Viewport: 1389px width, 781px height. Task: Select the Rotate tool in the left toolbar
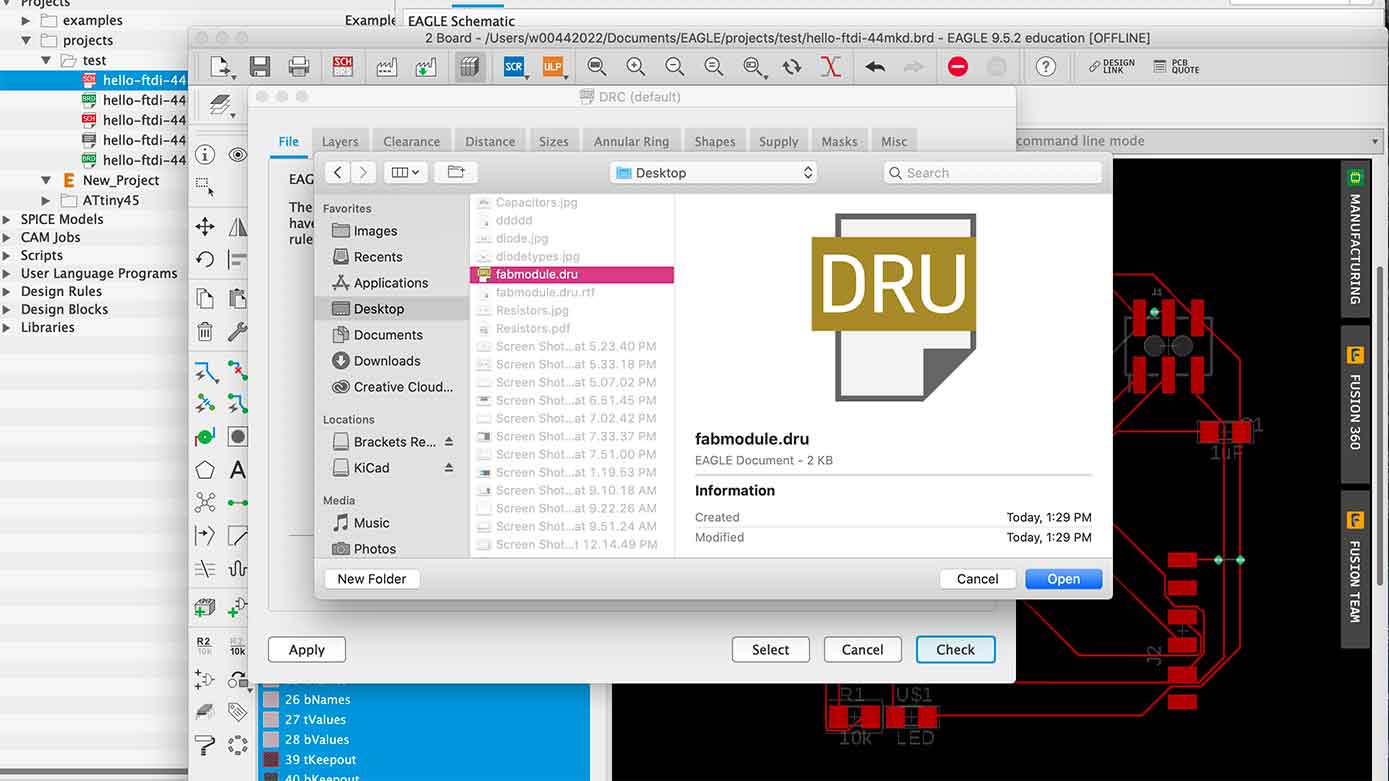[x=205, y=260]
